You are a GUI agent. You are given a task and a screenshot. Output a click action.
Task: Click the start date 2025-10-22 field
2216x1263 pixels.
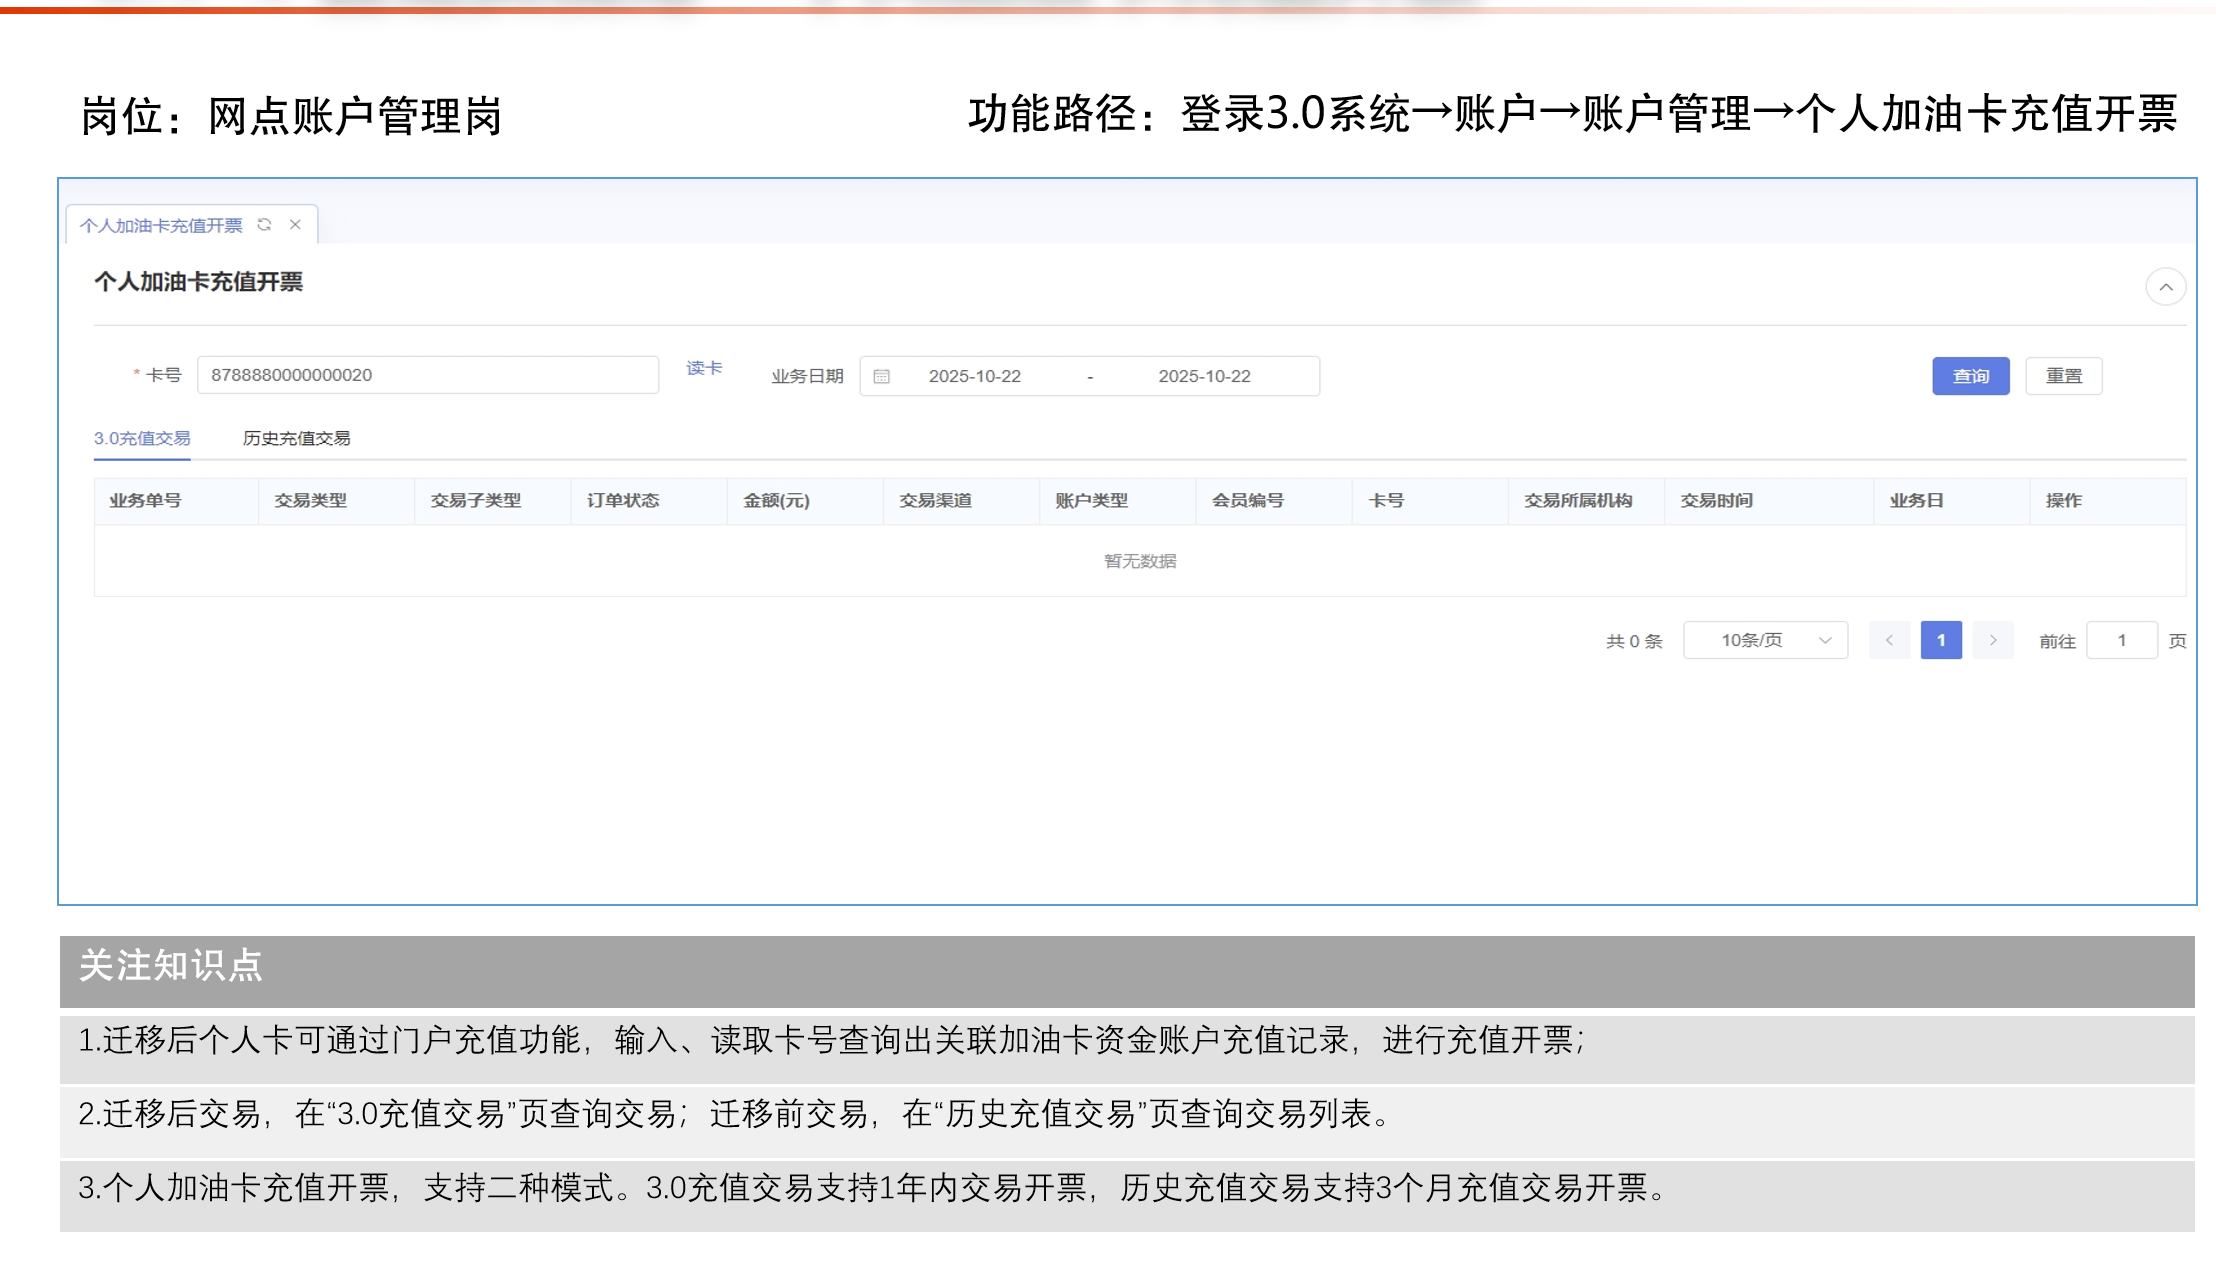coord(974,377)
